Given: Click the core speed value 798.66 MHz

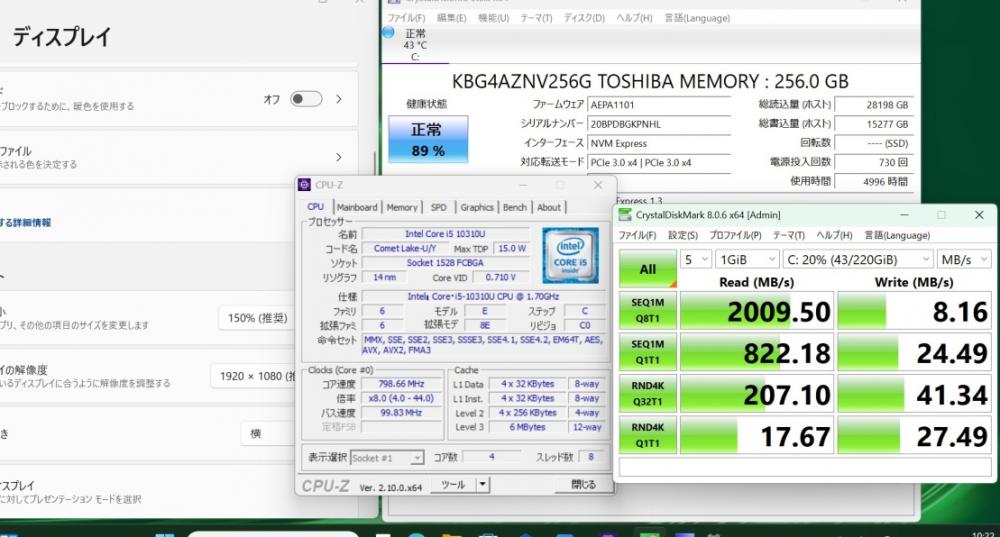Looking at the screenshot, I should [x=401, y=384].
